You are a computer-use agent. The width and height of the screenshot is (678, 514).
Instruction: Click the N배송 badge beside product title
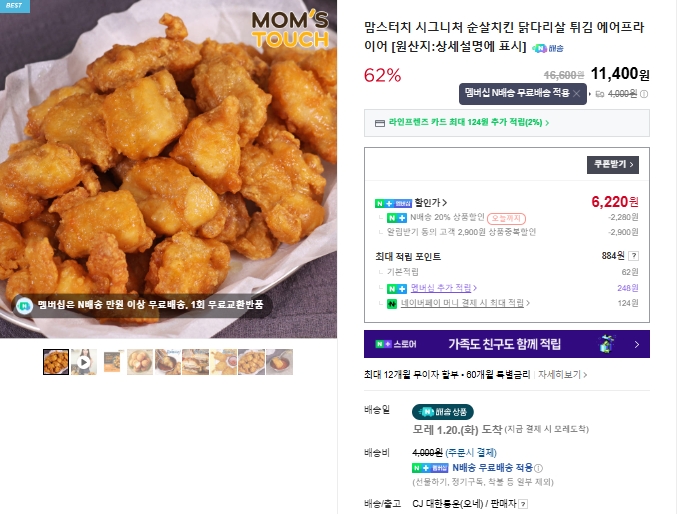click(548, 48)
